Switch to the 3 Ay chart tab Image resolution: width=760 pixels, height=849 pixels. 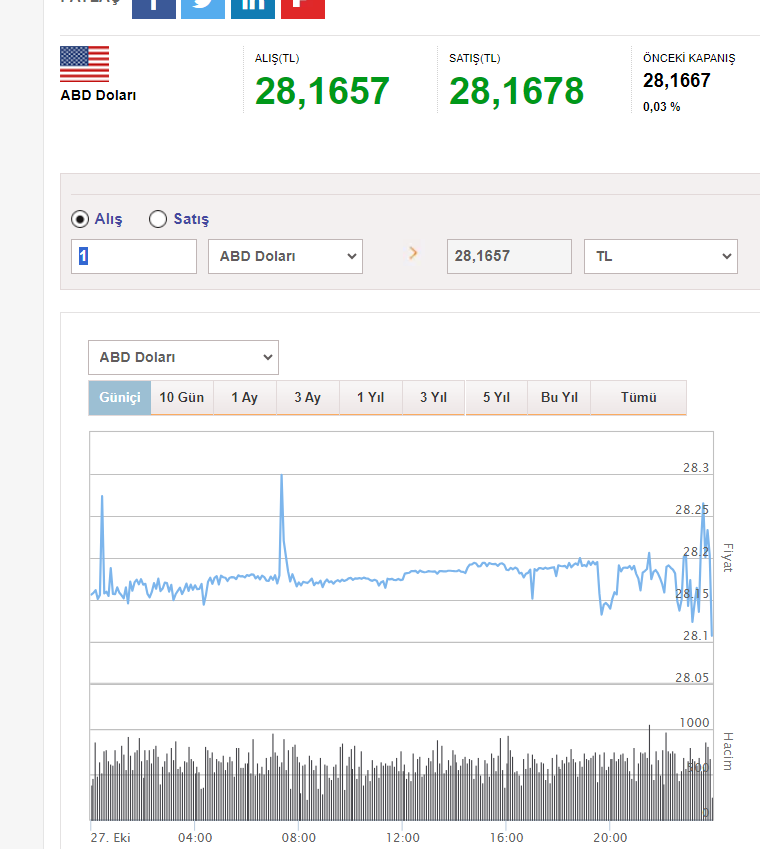point(307,397)
